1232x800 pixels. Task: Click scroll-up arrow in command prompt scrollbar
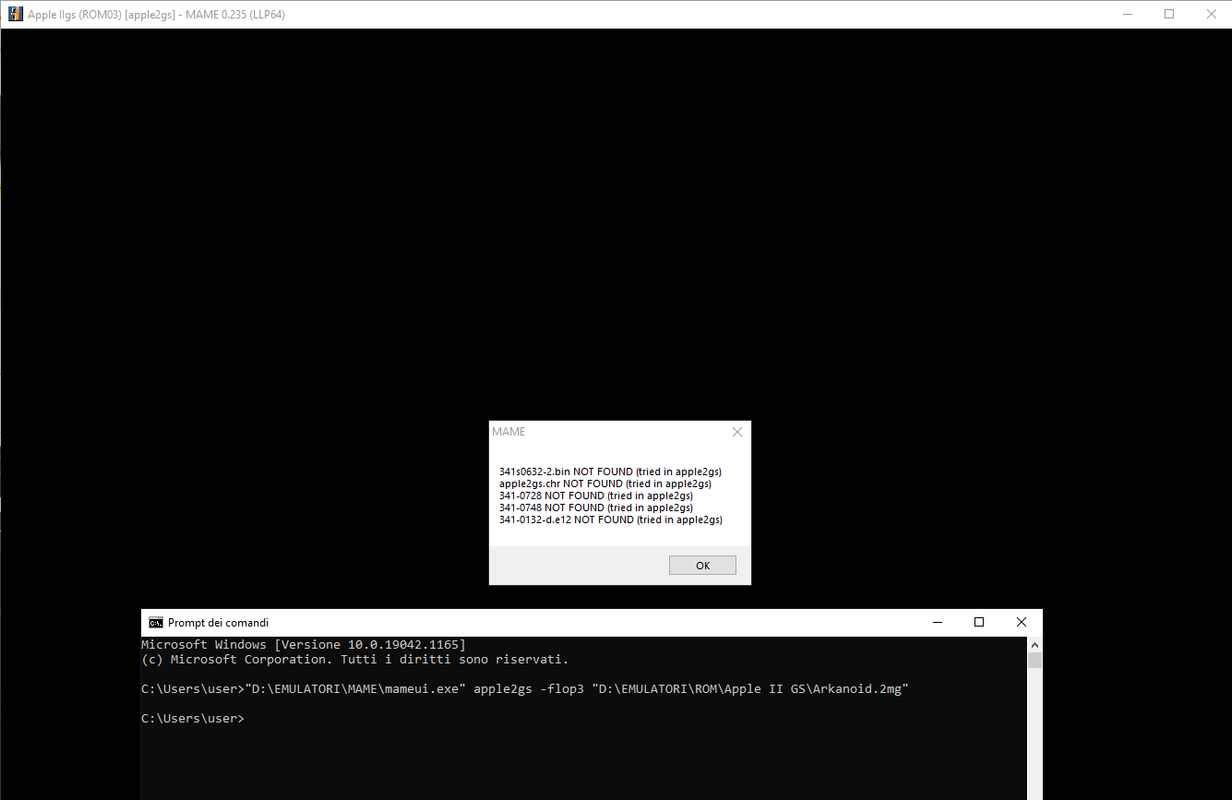(1034, 645)
